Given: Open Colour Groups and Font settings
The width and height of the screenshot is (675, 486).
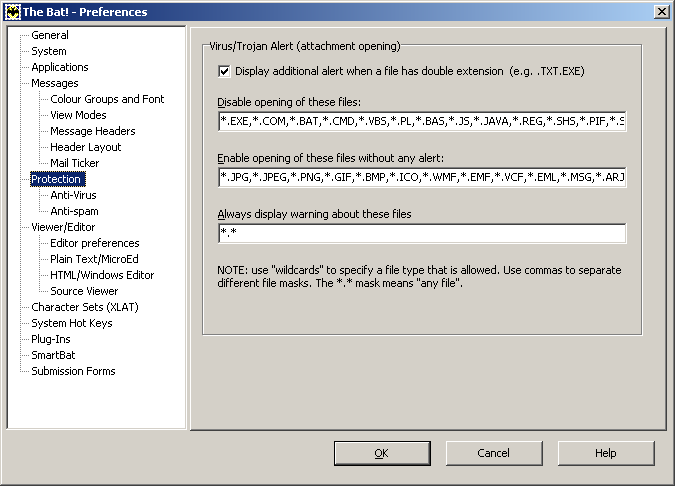Looking at the screenshot, I should coord(107,99).
